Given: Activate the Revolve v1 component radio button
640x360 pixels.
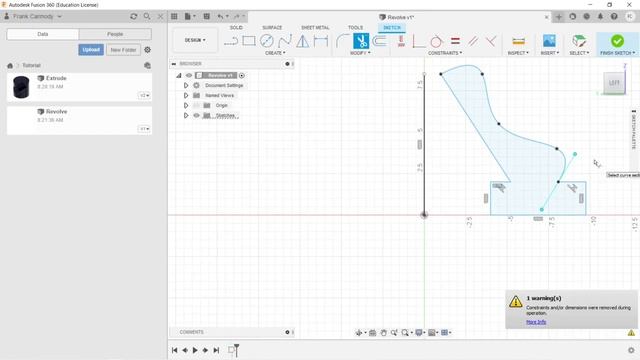Looking at the screenshot, I should click(x=242, y=75).
